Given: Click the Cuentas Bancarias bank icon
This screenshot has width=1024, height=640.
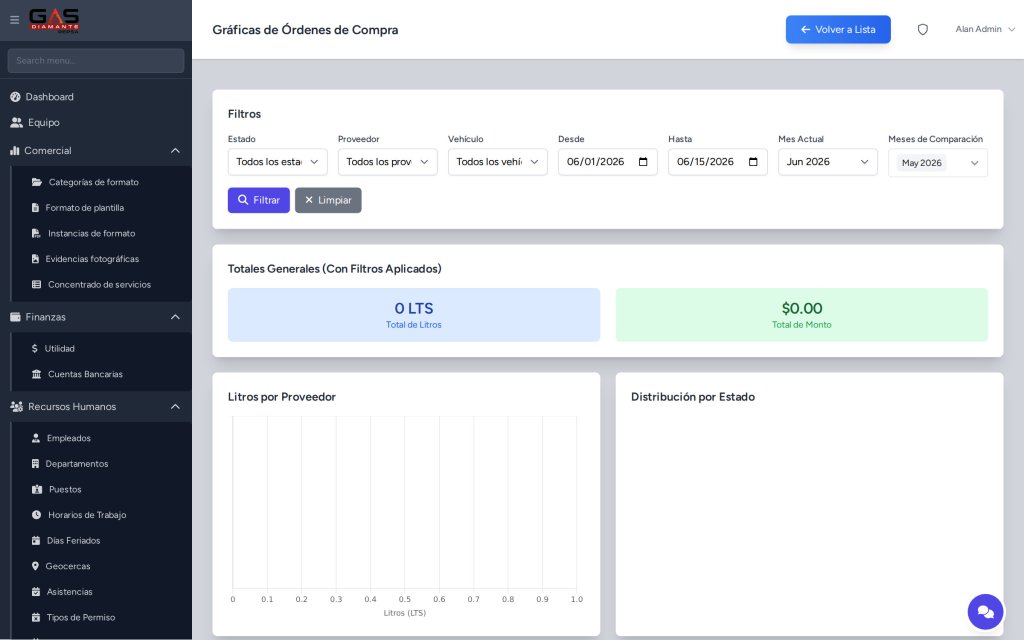Looking at the screenshot, I should (37, 374).
